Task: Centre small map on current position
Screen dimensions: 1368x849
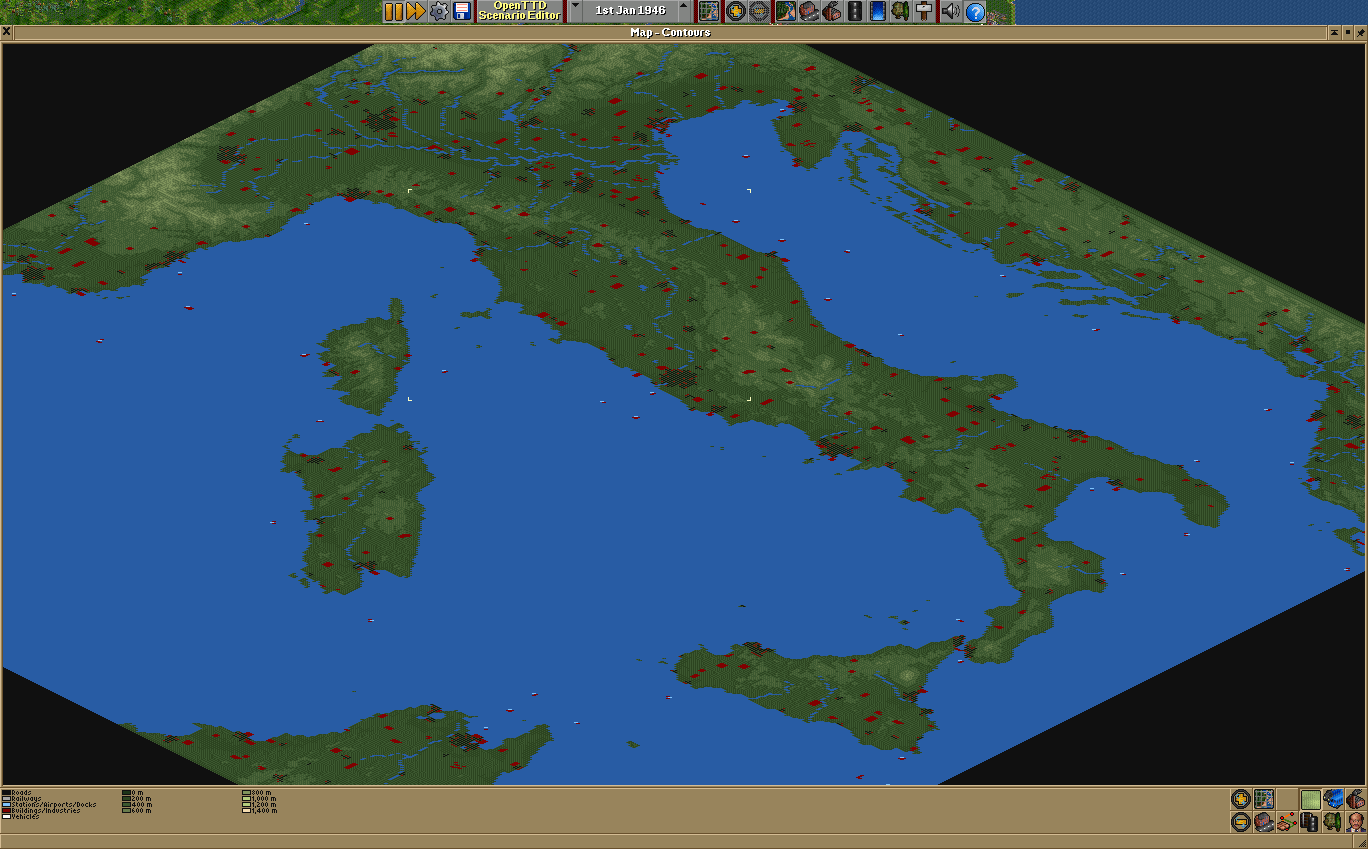Action: [x=1264, y=799]
